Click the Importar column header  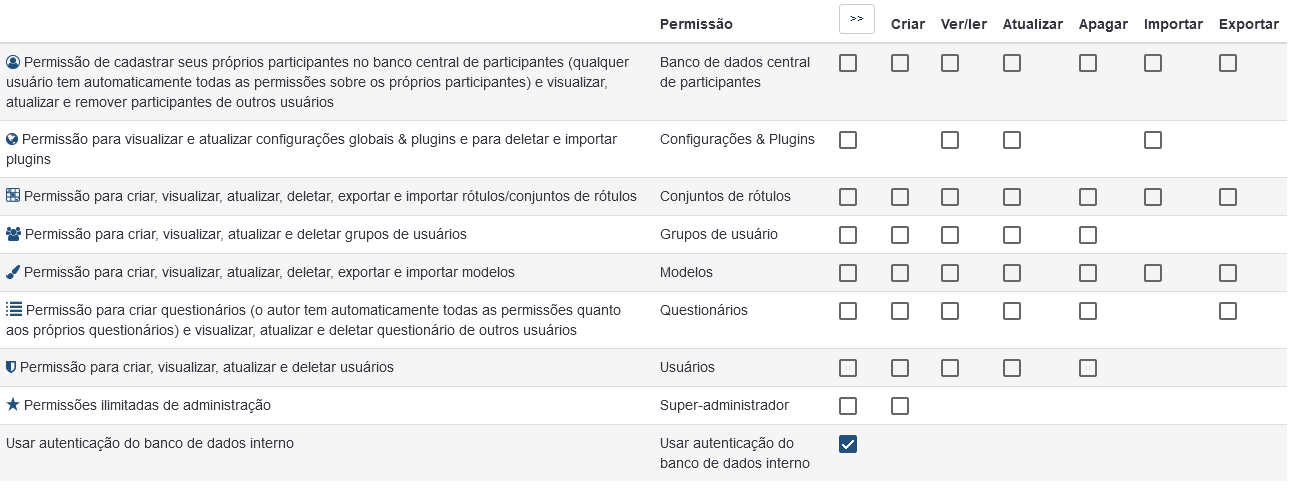tap(1173, 24)
